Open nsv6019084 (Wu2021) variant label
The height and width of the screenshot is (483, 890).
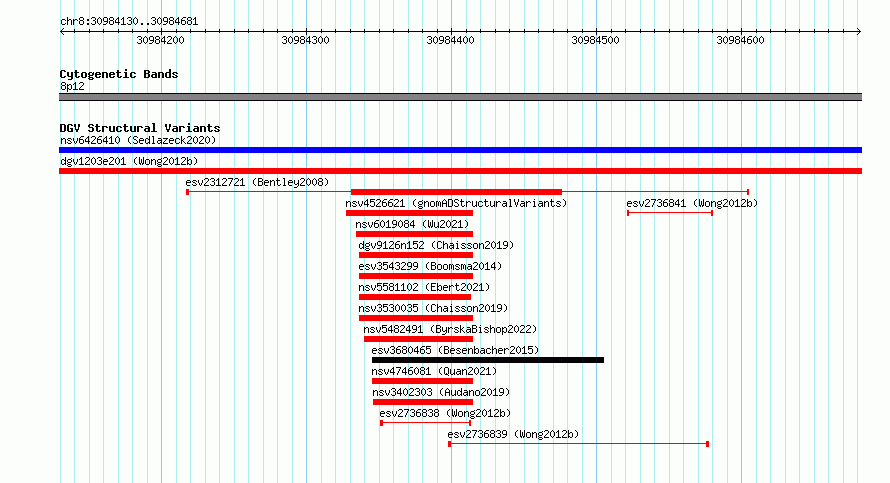click(x=412, y=224)
